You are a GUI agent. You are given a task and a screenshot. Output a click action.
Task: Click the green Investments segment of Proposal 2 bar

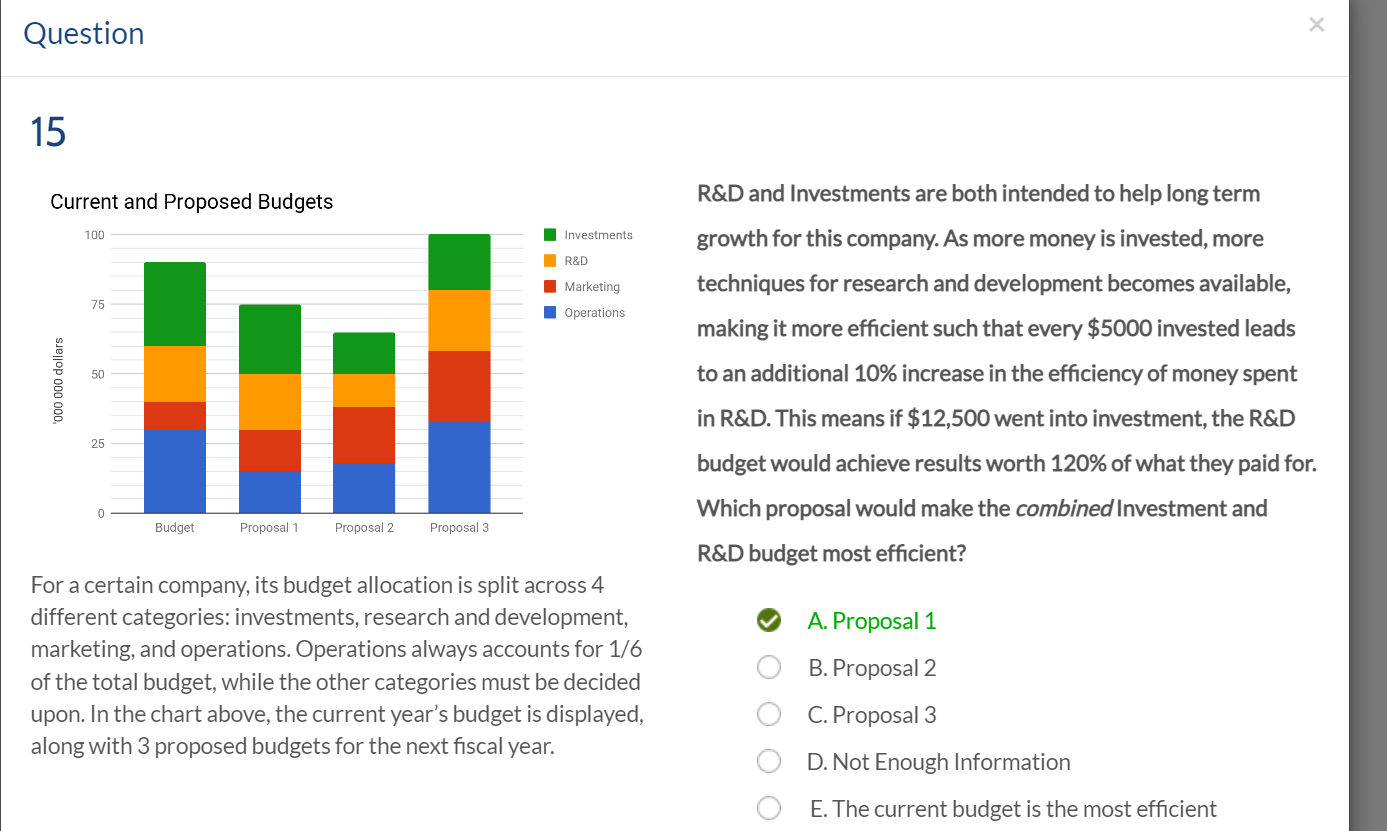(x=364, y=353)
